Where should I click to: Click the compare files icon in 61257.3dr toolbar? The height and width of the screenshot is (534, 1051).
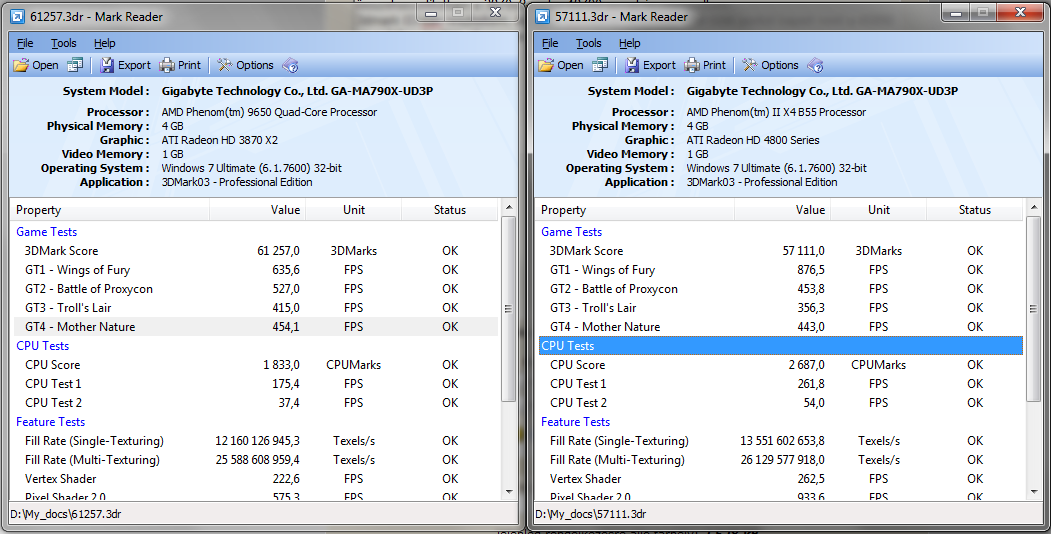point(75,65)
